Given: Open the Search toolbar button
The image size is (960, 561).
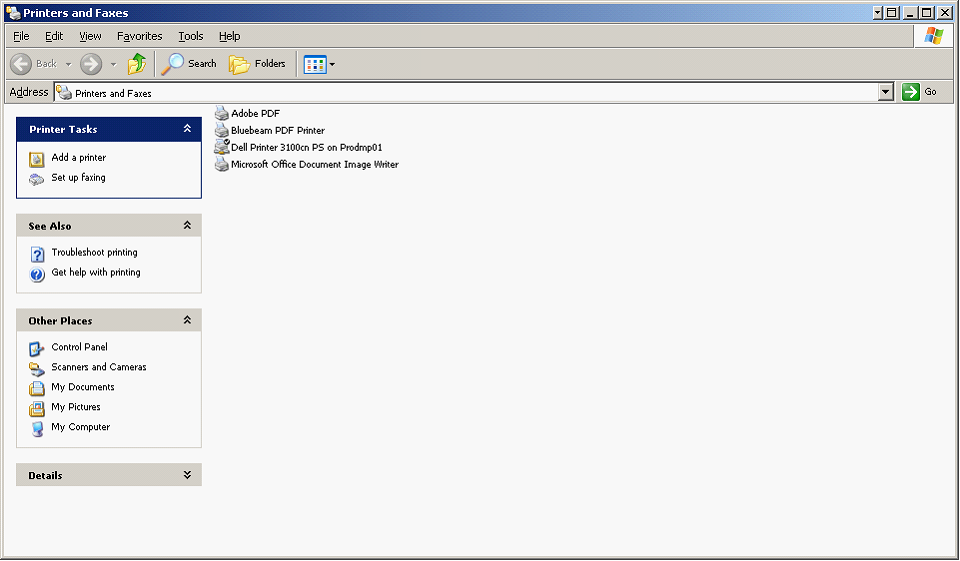Looking at the screenshot, I should [x=190, y=64].
